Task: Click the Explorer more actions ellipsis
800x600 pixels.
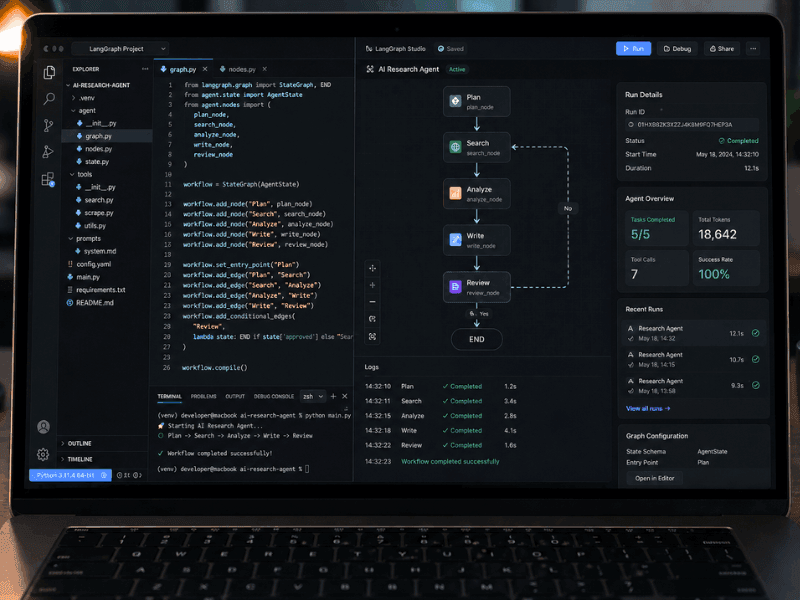Action: tap(145, 69)
